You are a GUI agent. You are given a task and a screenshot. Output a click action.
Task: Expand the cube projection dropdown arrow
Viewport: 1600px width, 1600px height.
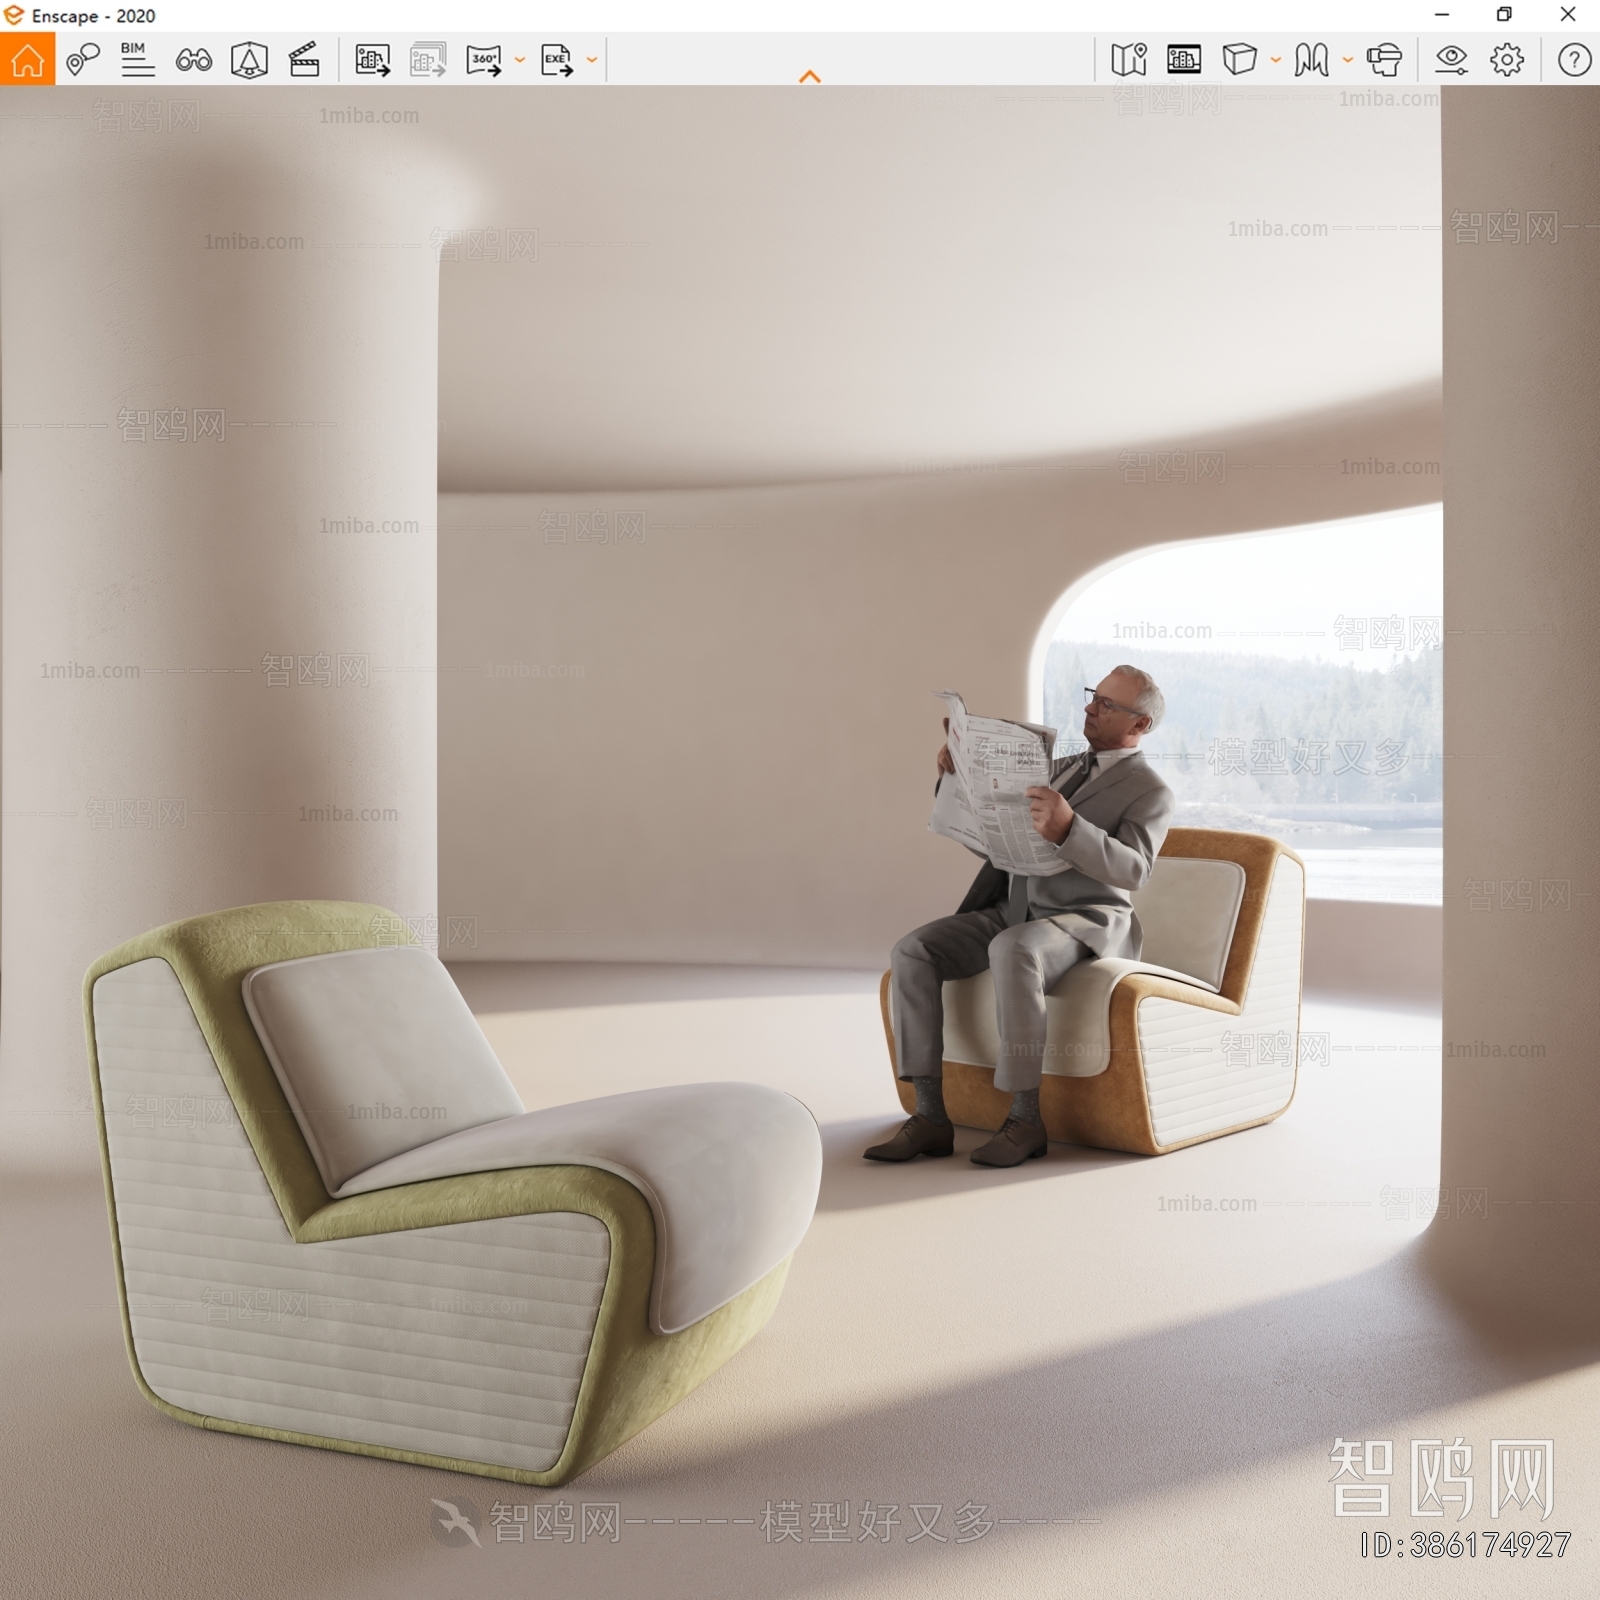point(1276,60)
